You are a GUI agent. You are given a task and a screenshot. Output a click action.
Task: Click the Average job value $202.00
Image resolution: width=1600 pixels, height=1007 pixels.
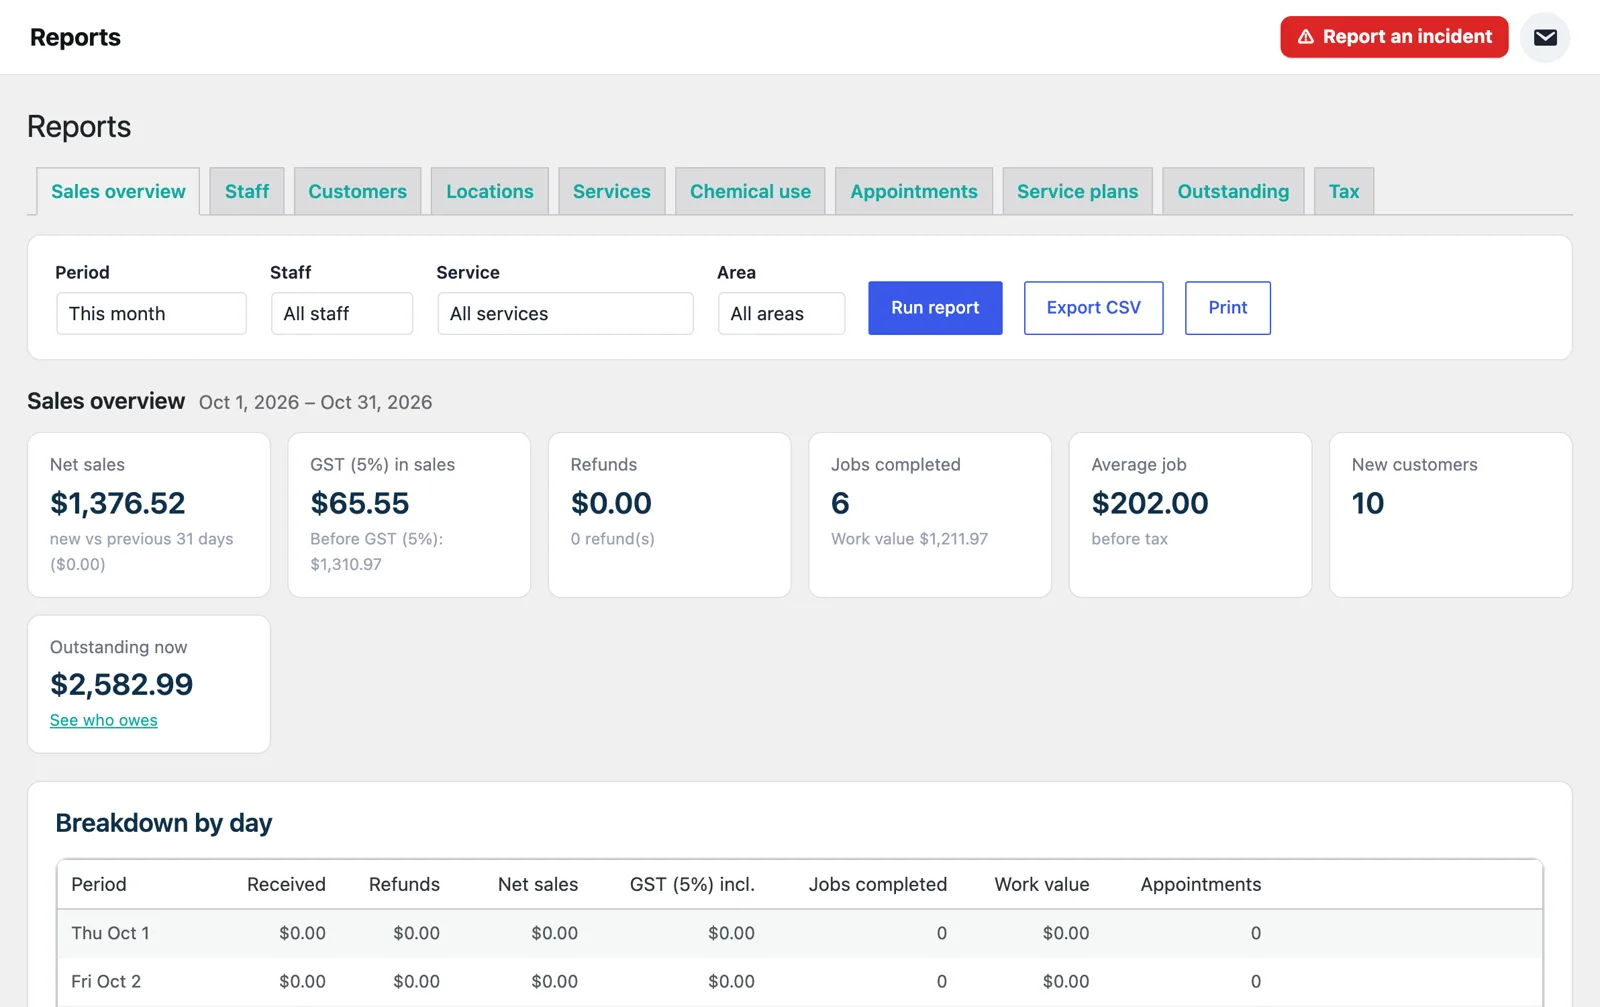1150,503
